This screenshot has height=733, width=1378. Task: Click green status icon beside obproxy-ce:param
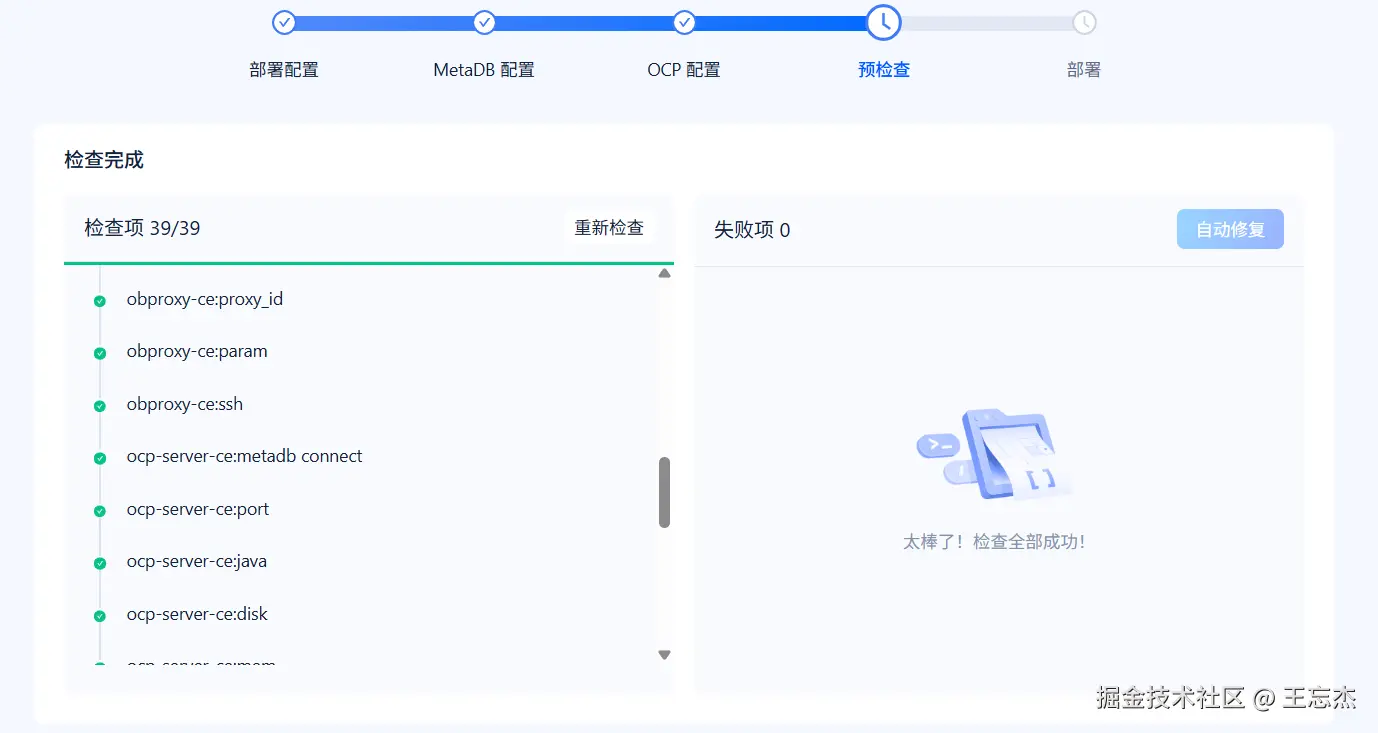100,353
